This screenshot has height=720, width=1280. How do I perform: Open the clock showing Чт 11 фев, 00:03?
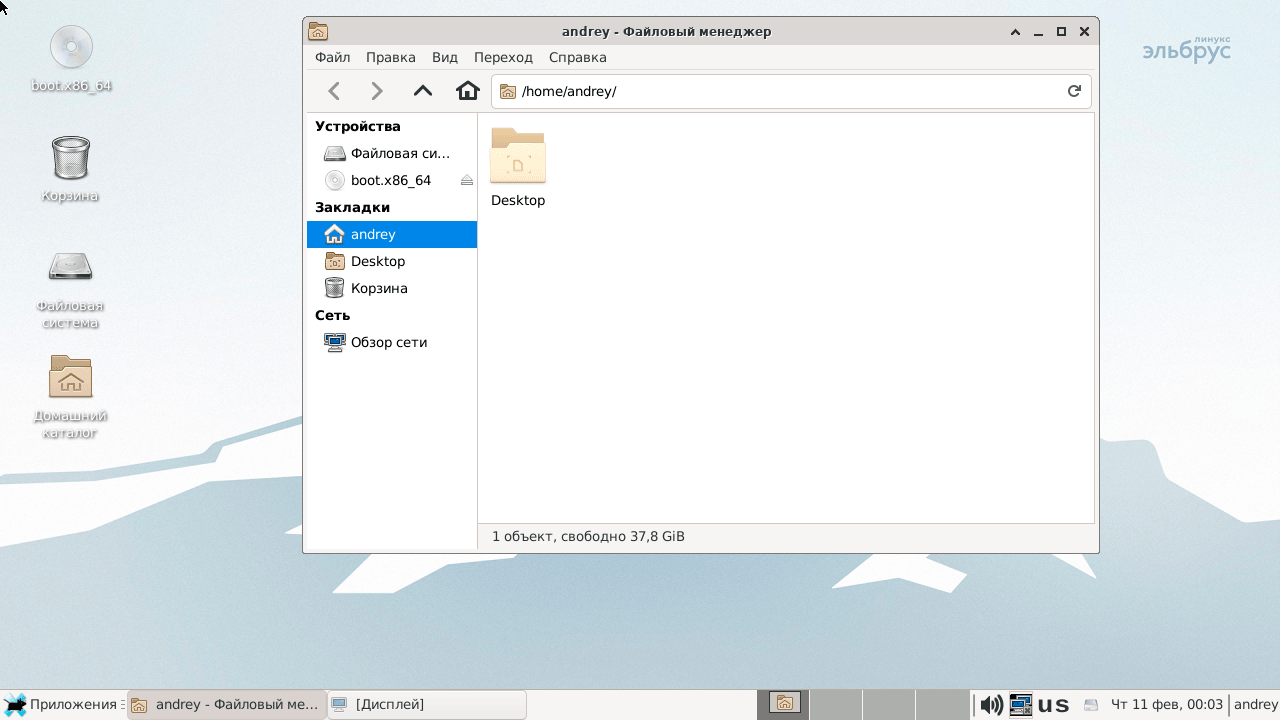click(x=1167, y=705)
